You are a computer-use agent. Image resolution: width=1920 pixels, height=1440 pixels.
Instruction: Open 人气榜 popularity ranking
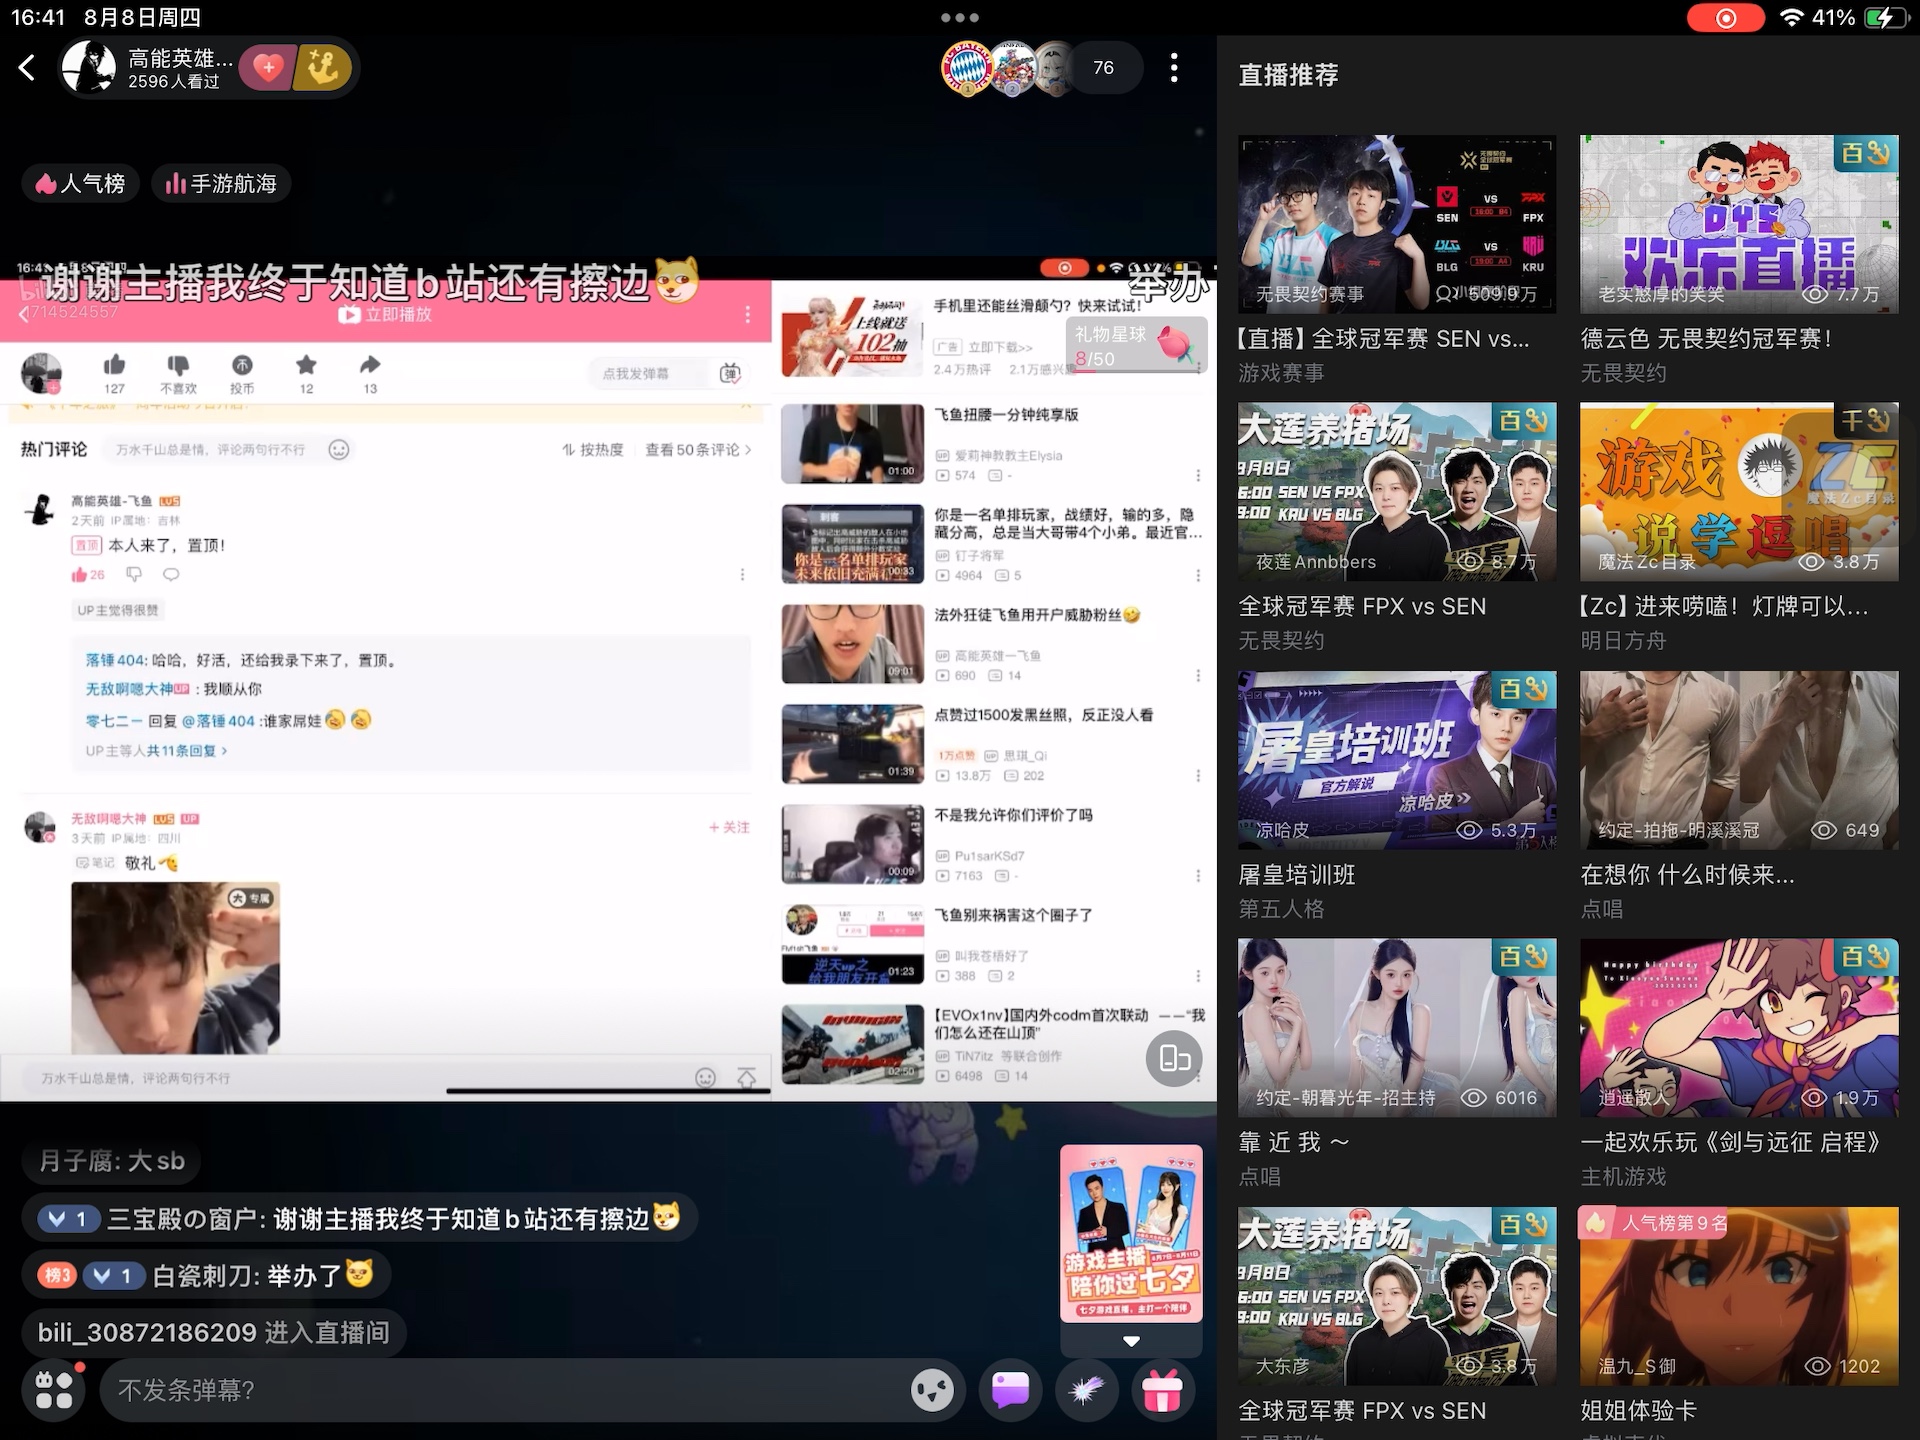coord(80,184)
